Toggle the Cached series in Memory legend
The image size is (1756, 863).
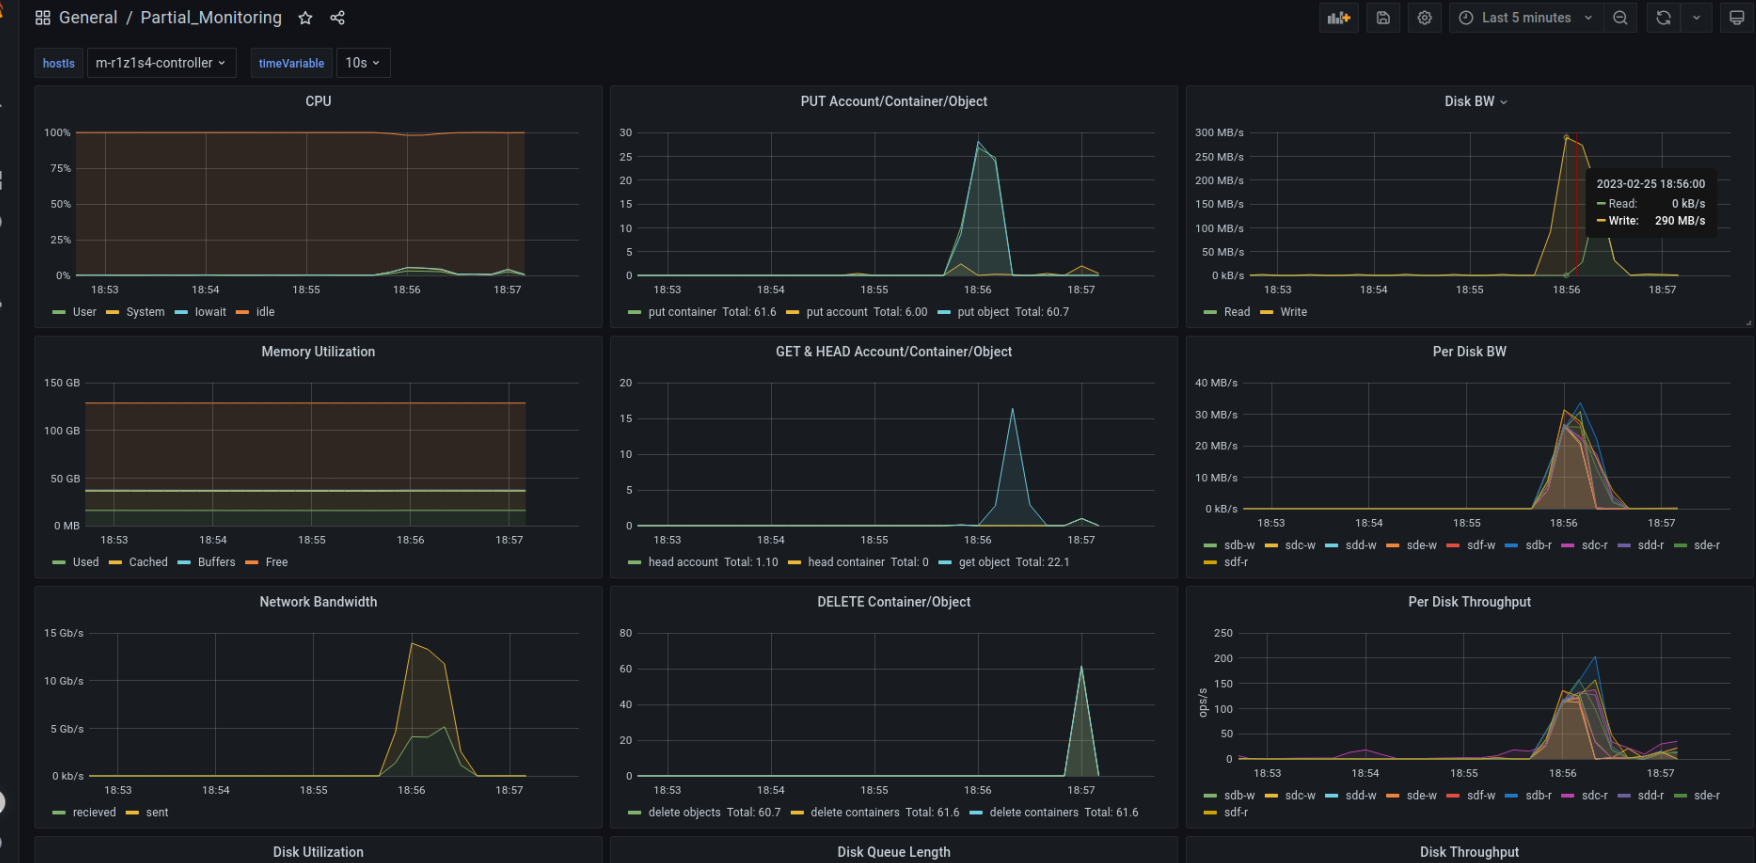pos(148,562)
